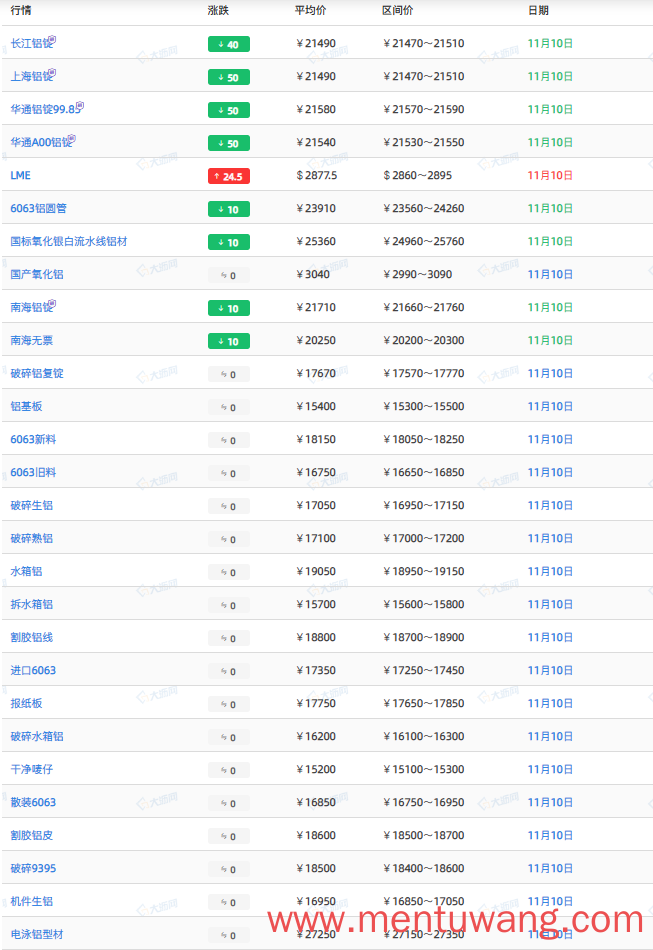
Task: Click the grey 0 badge for 国产氧化铝
Action: coord(229,276)
